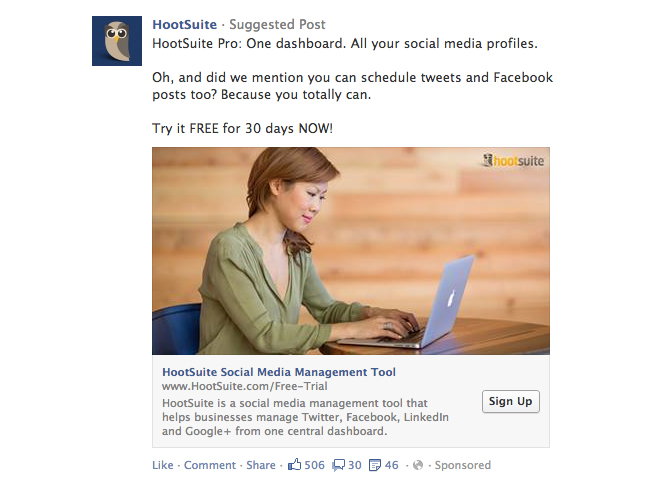Click the shares note icon
The width and height of the screenshot is (650, 481).
[x=375, y=465]
